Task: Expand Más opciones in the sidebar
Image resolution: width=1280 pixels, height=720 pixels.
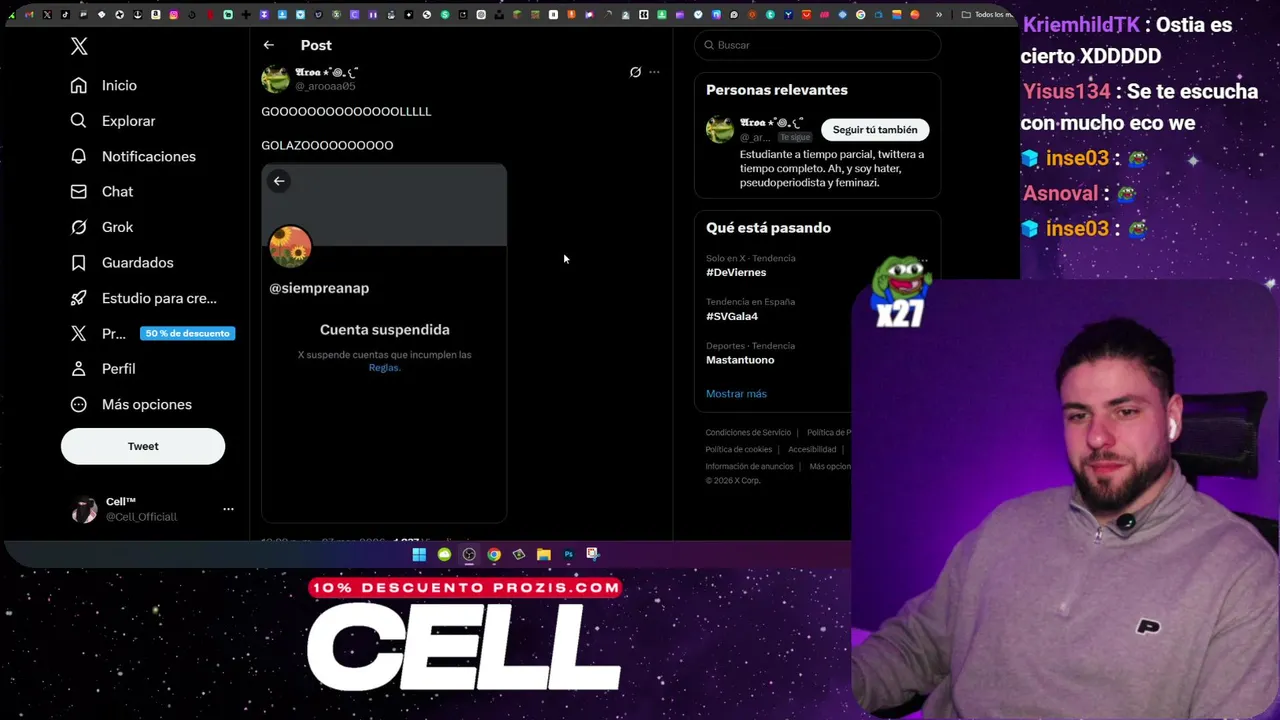Action: click(131, 404)
